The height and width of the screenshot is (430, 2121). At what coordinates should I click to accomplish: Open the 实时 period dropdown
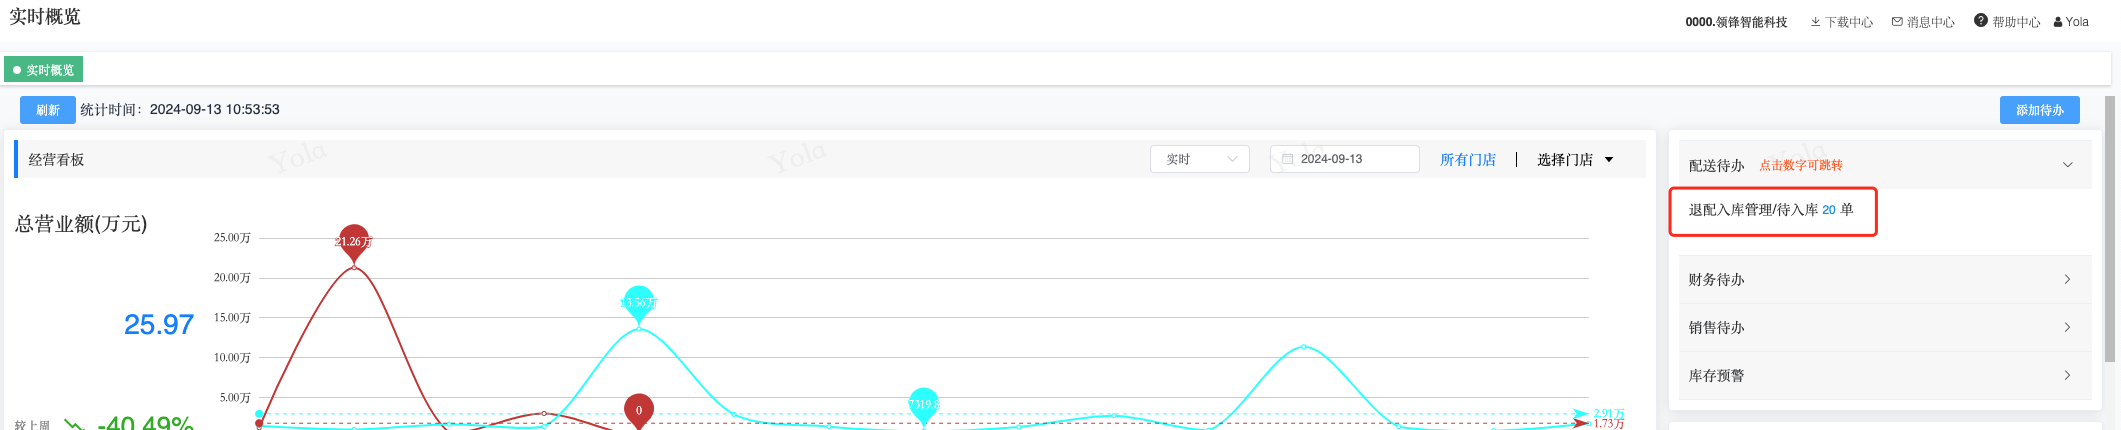click(x=1200, y=159)
